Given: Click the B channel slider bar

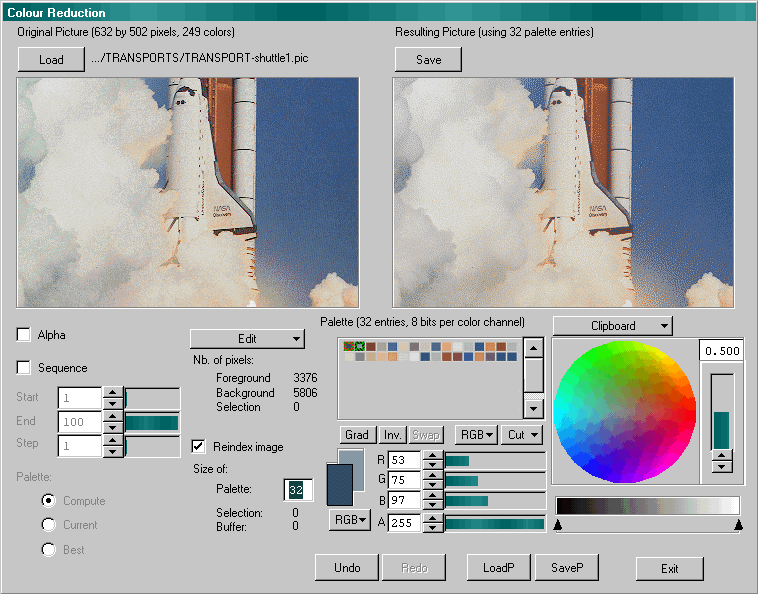Looking at the screenshot, I should tap(496, 501).
